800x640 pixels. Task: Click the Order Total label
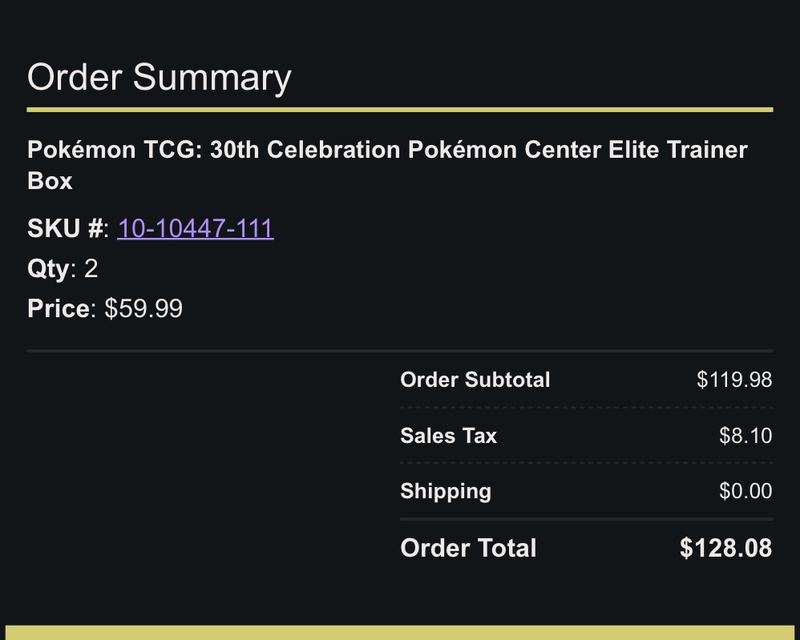click(x=468, y=548)
